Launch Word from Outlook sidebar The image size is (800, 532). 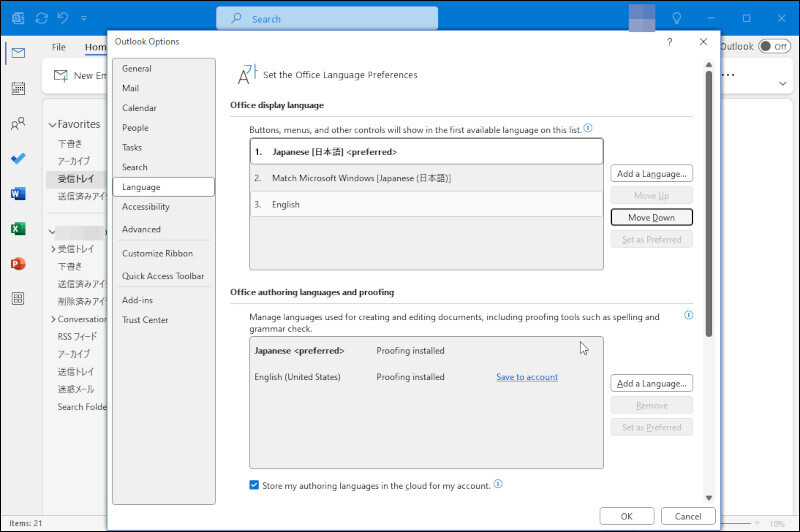point(18,194)
